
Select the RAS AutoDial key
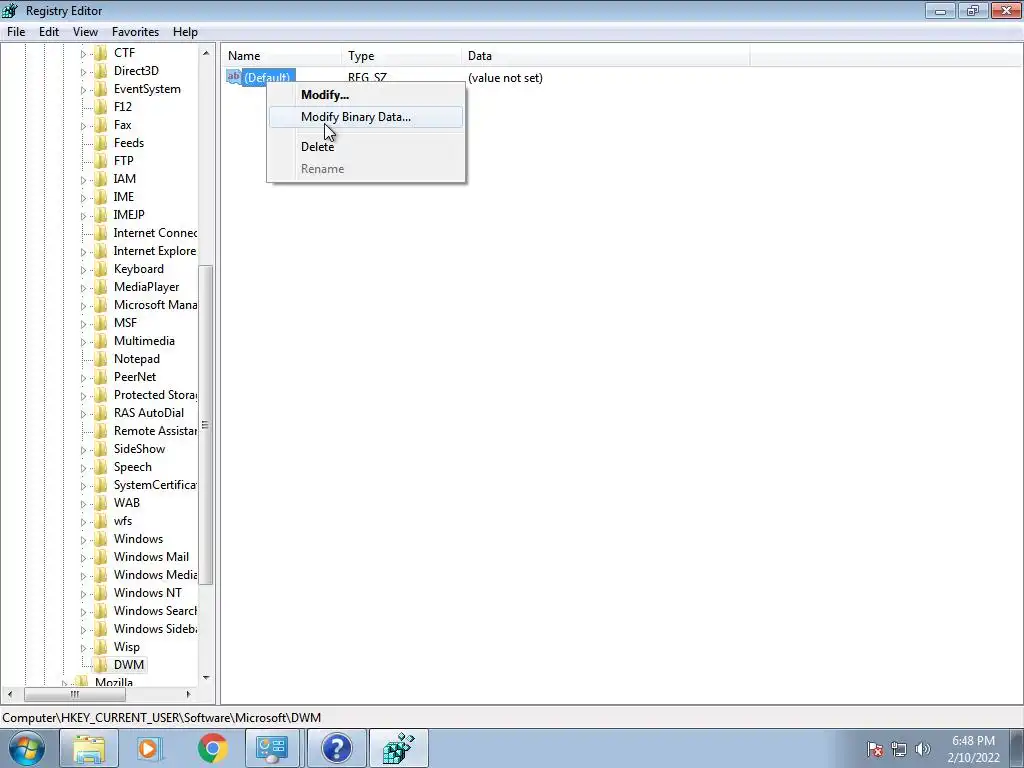point(149,413)
